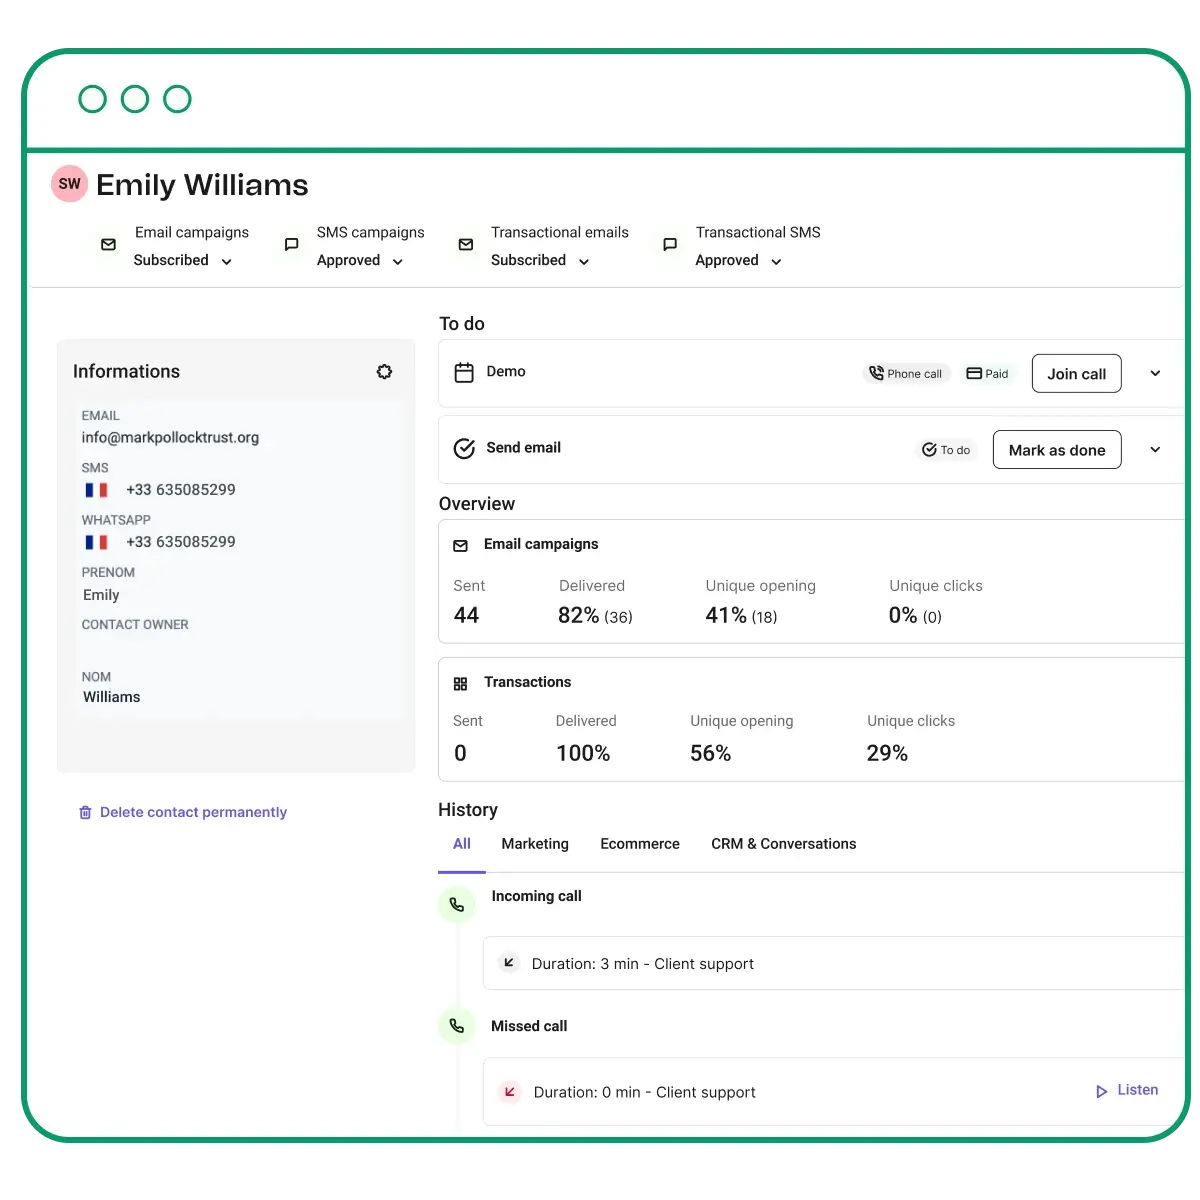This screenshot has height=1200, width=1200.
Task: Select the Email campaigns envelope icon in Overview
Action: (x=461, y=546)
